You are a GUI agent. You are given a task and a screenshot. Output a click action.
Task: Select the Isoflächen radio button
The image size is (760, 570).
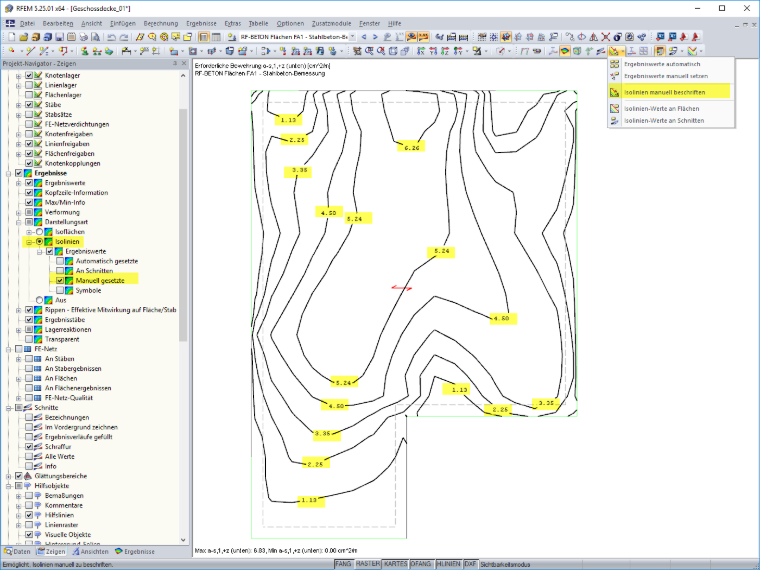(39, 232)
